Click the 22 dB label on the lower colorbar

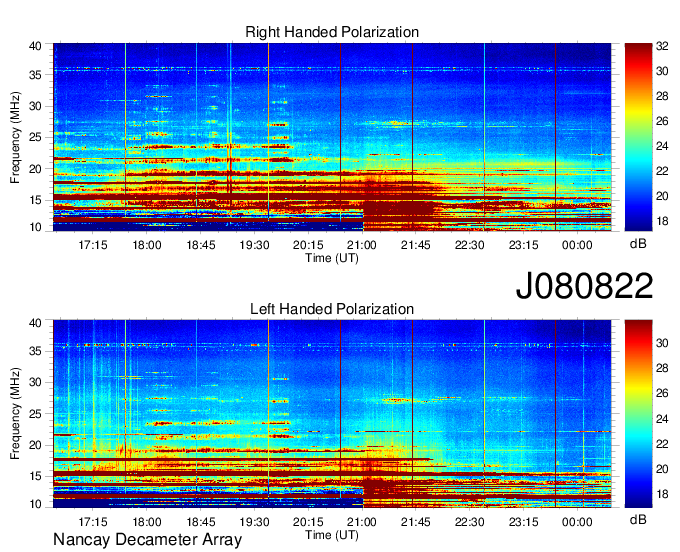point(662,444)
